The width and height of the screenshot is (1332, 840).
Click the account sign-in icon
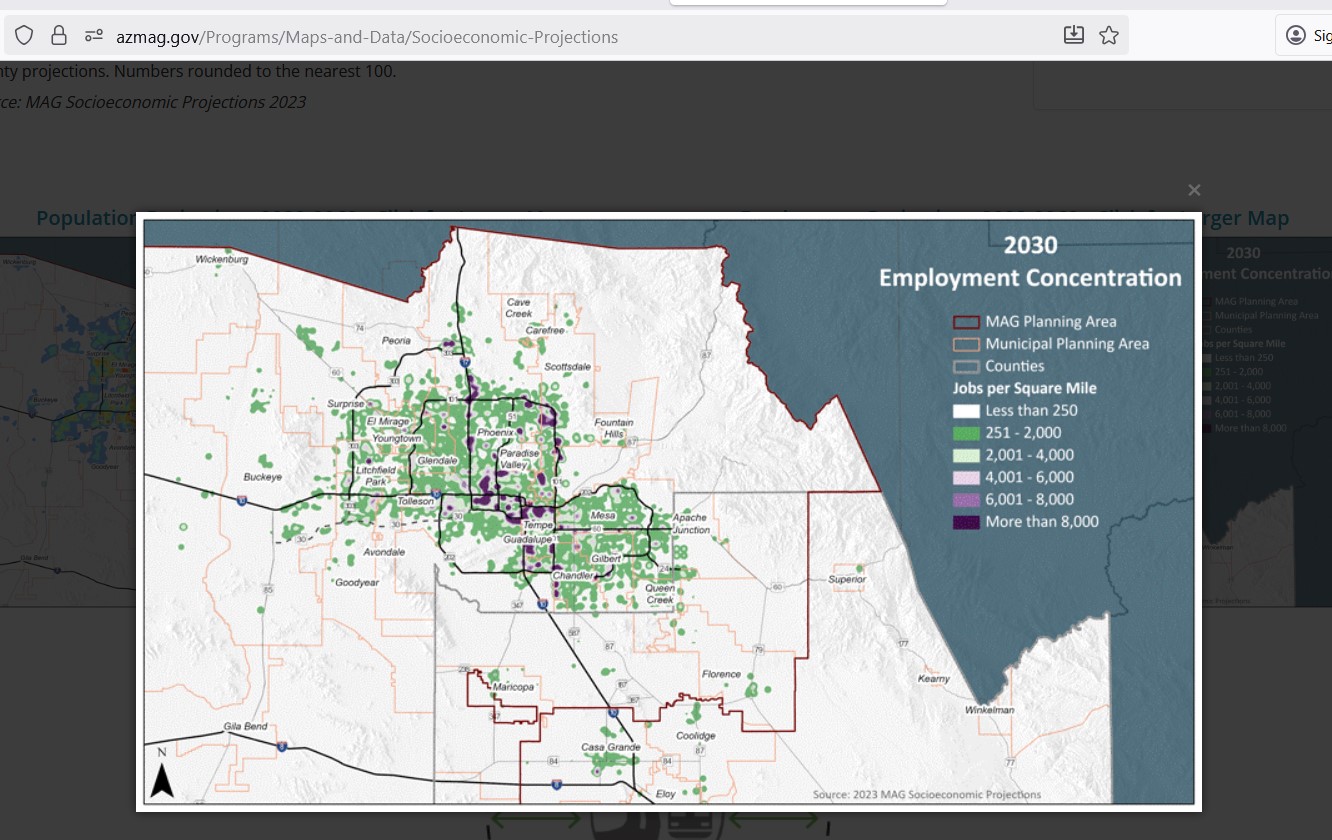pyautogui.click(x=1296, y=36)
